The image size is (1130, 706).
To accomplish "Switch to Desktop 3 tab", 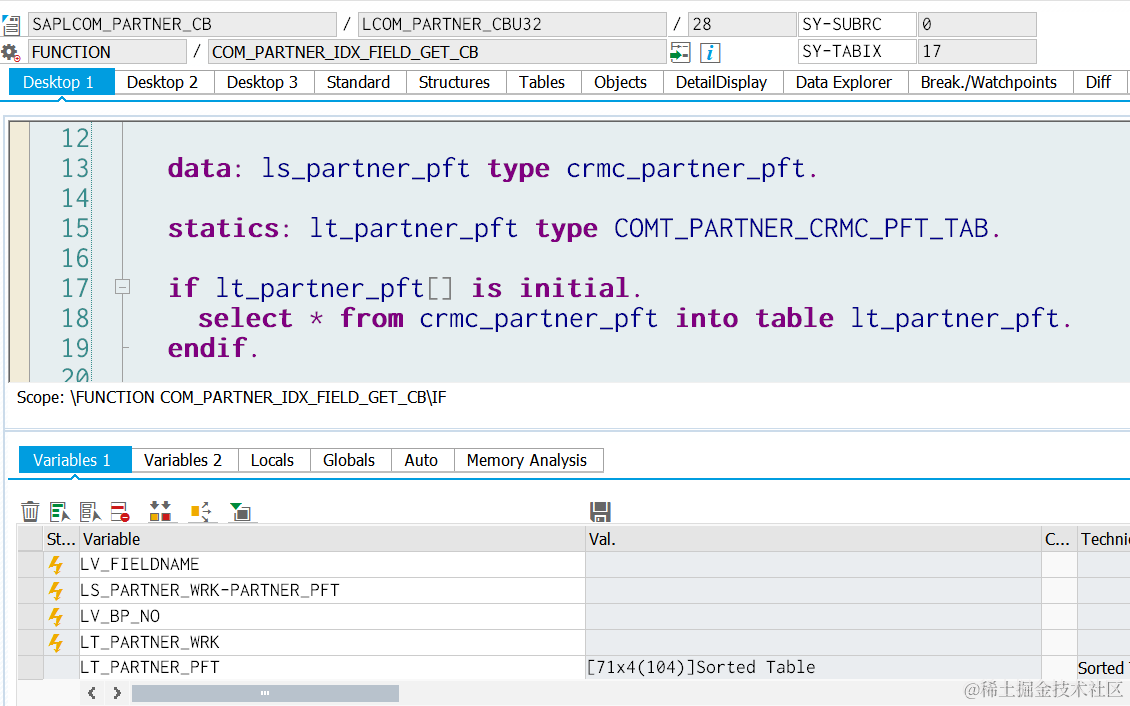I will (x=262, y=82).
